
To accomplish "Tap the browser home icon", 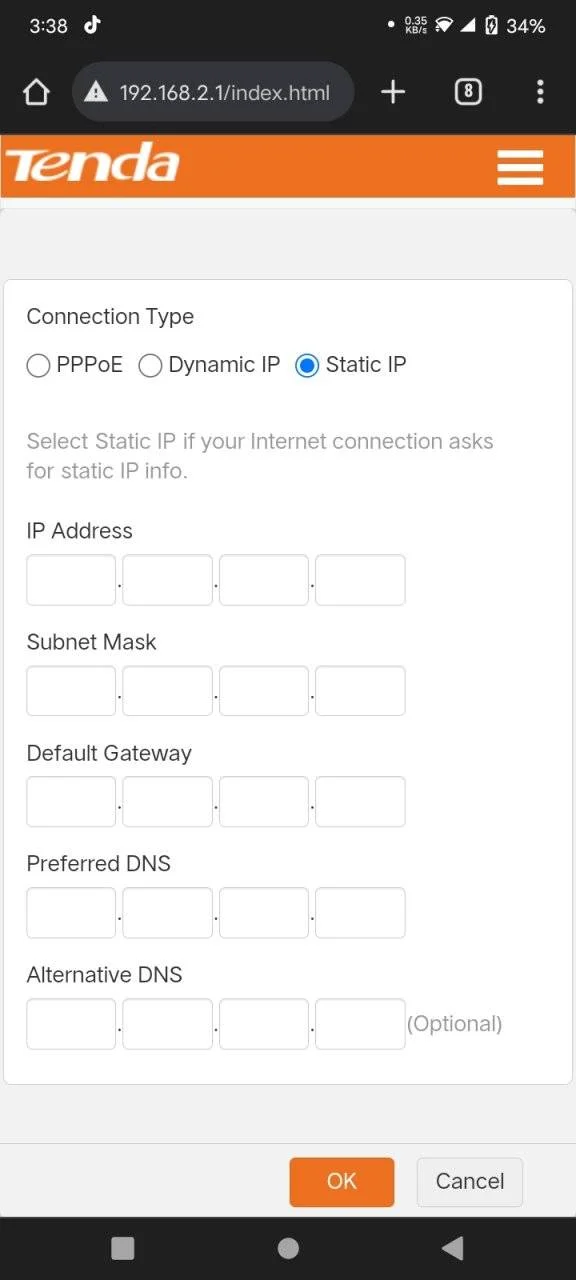I will tap(36, 93).
